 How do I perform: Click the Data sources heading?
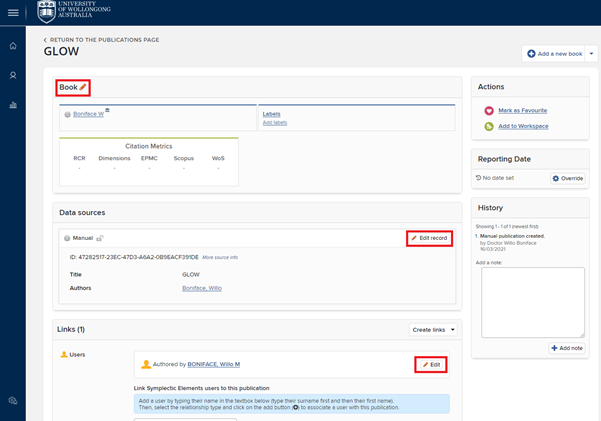[82, 213]
